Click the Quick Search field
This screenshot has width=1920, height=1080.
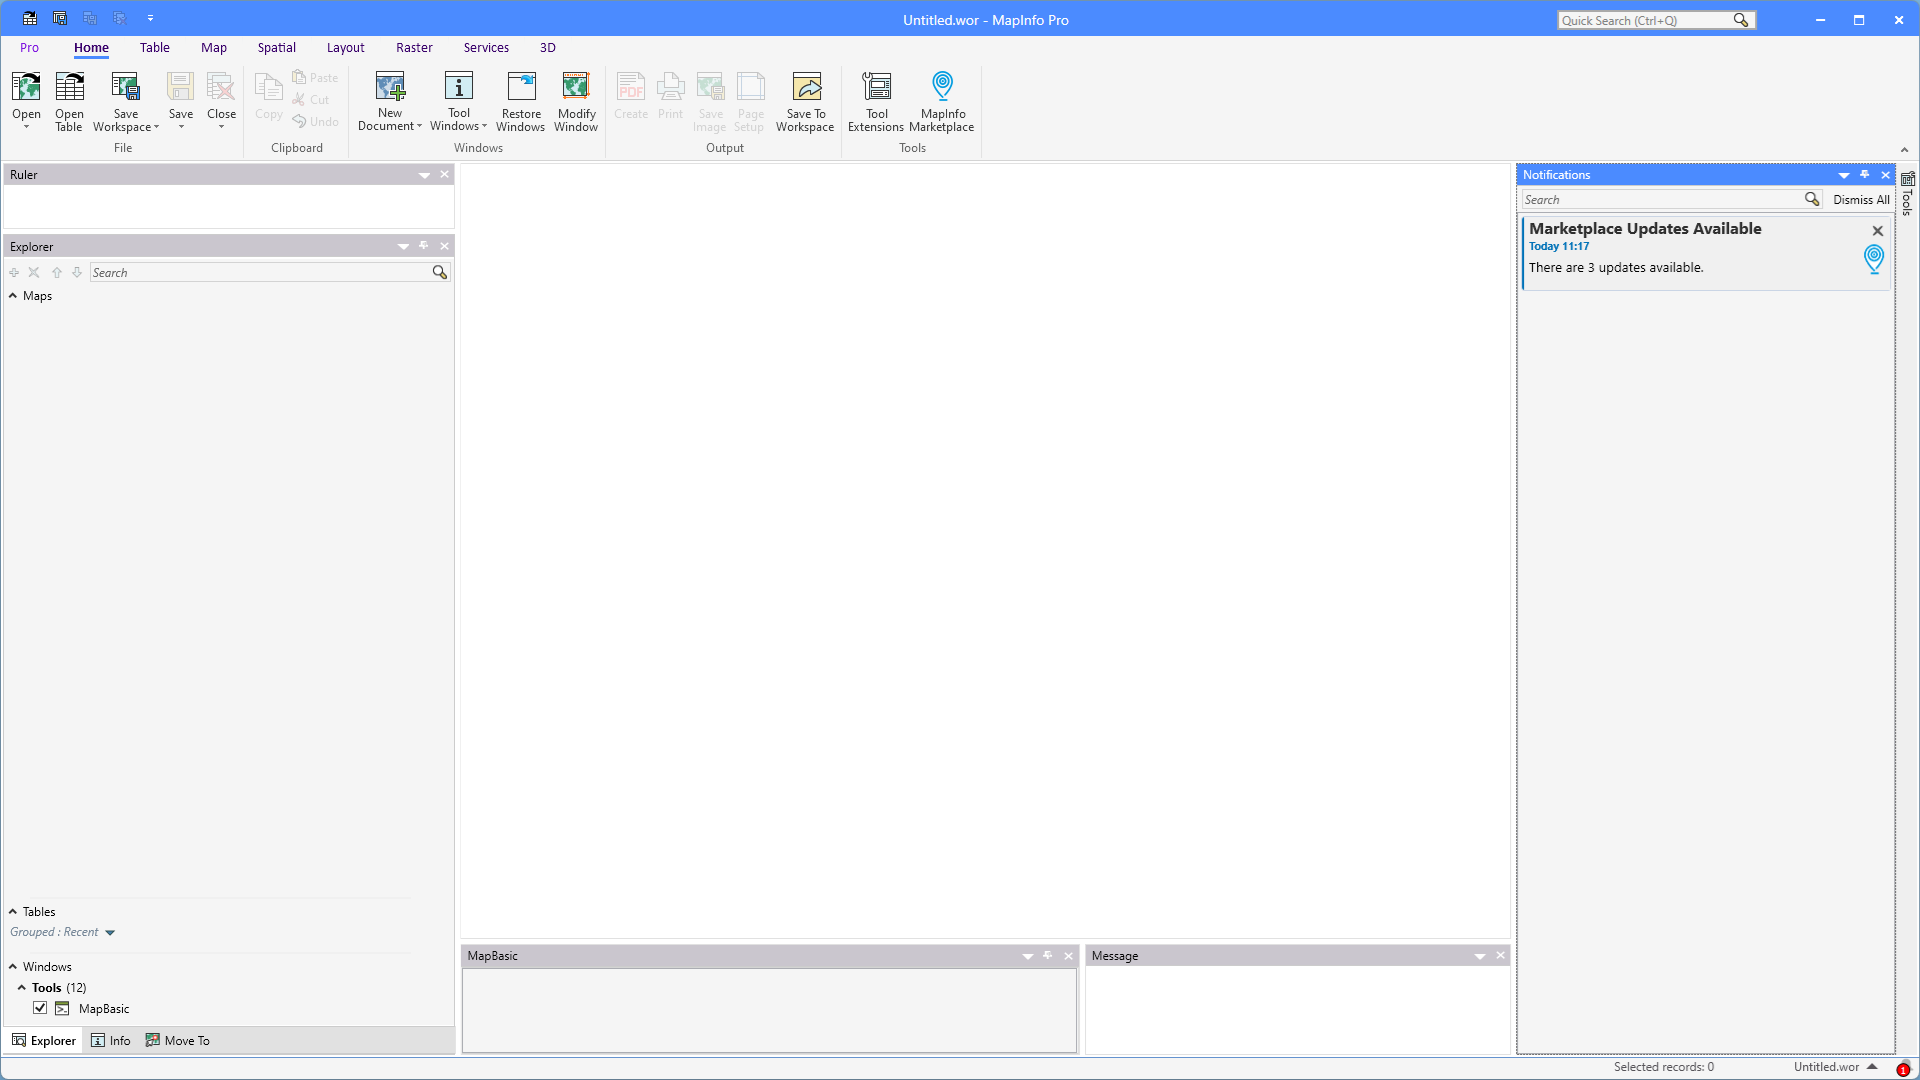(1645, 20)
